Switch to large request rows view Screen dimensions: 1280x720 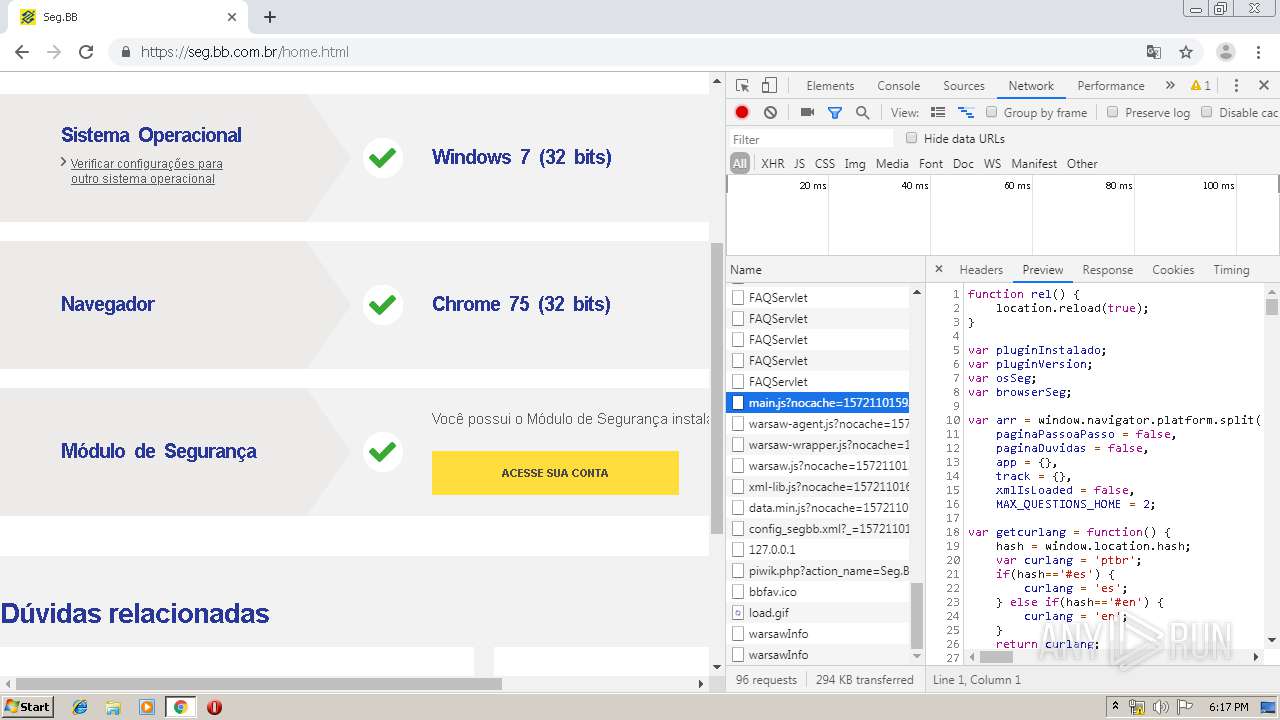[x=938, y=113]
